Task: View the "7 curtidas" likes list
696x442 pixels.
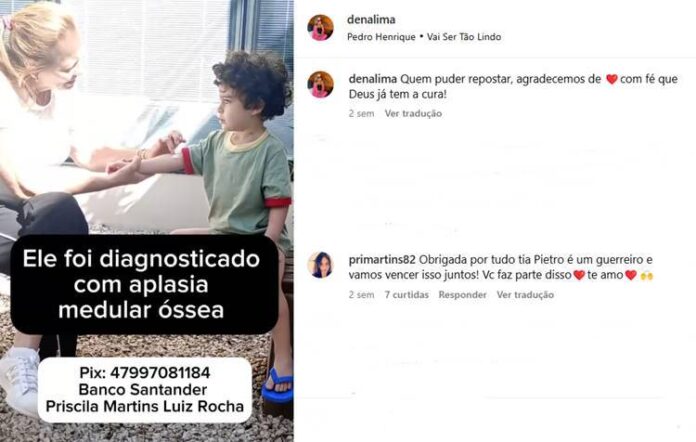Action: click(407, 295)
